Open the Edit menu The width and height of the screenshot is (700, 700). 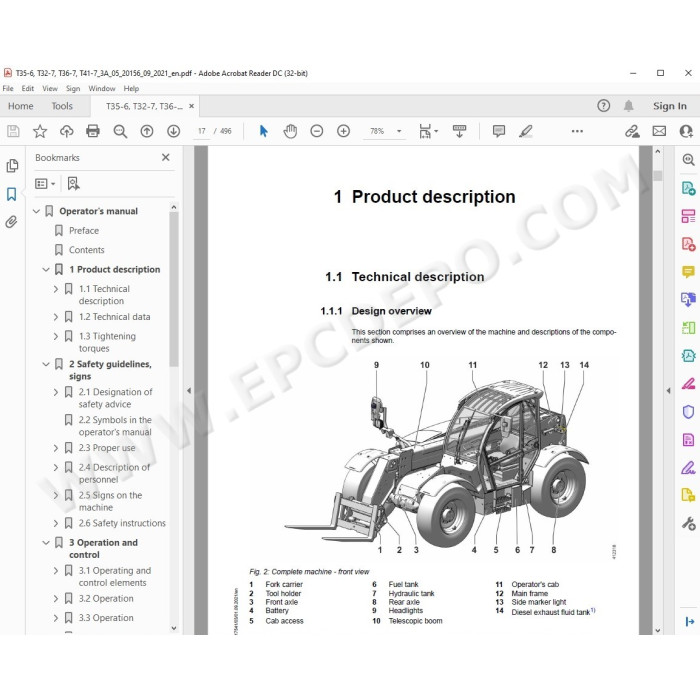[x=28, y=88]
